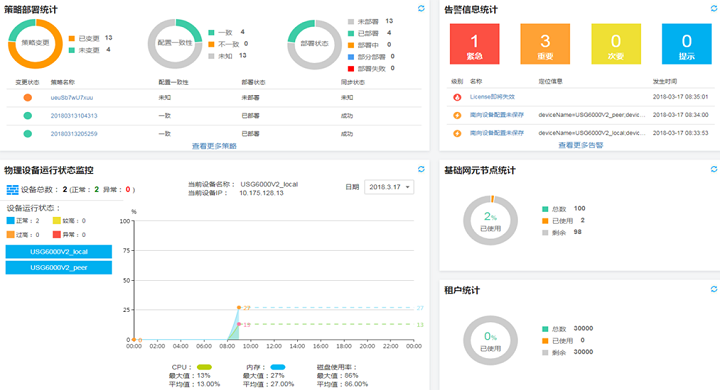Screen dimensions: 720x390
Task: Select the USG6000V2_local device button
Action: [59, 252]
